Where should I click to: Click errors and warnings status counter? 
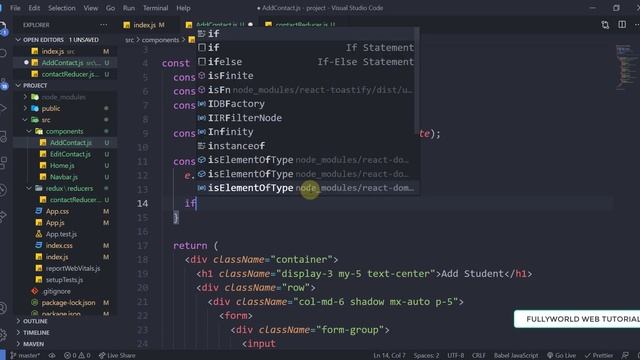(77, 356)
